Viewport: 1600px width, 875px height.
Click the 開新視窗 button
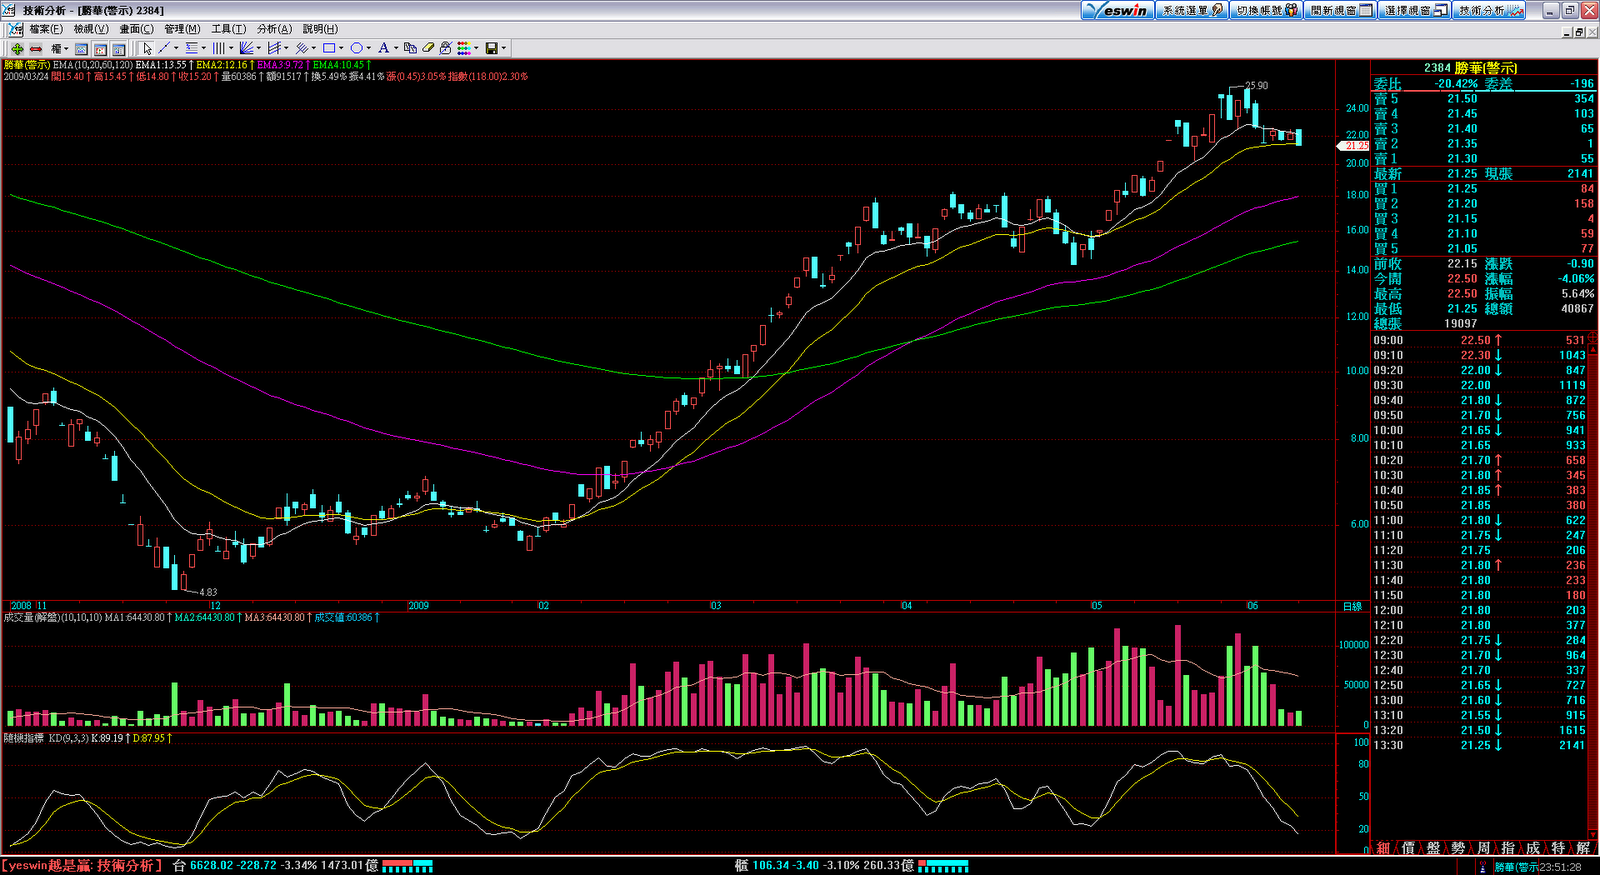[x=1340, y=10]
